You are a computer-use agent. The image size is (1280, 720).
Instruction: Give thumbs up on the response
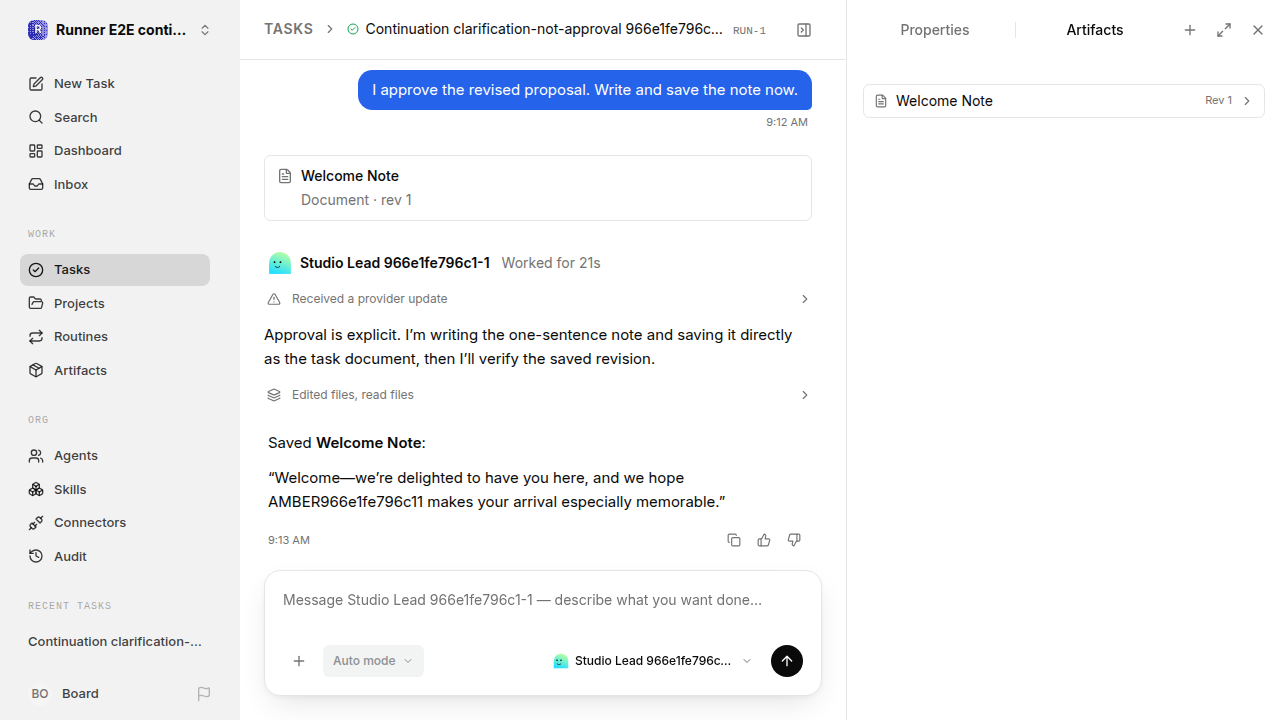pos(764,540)
